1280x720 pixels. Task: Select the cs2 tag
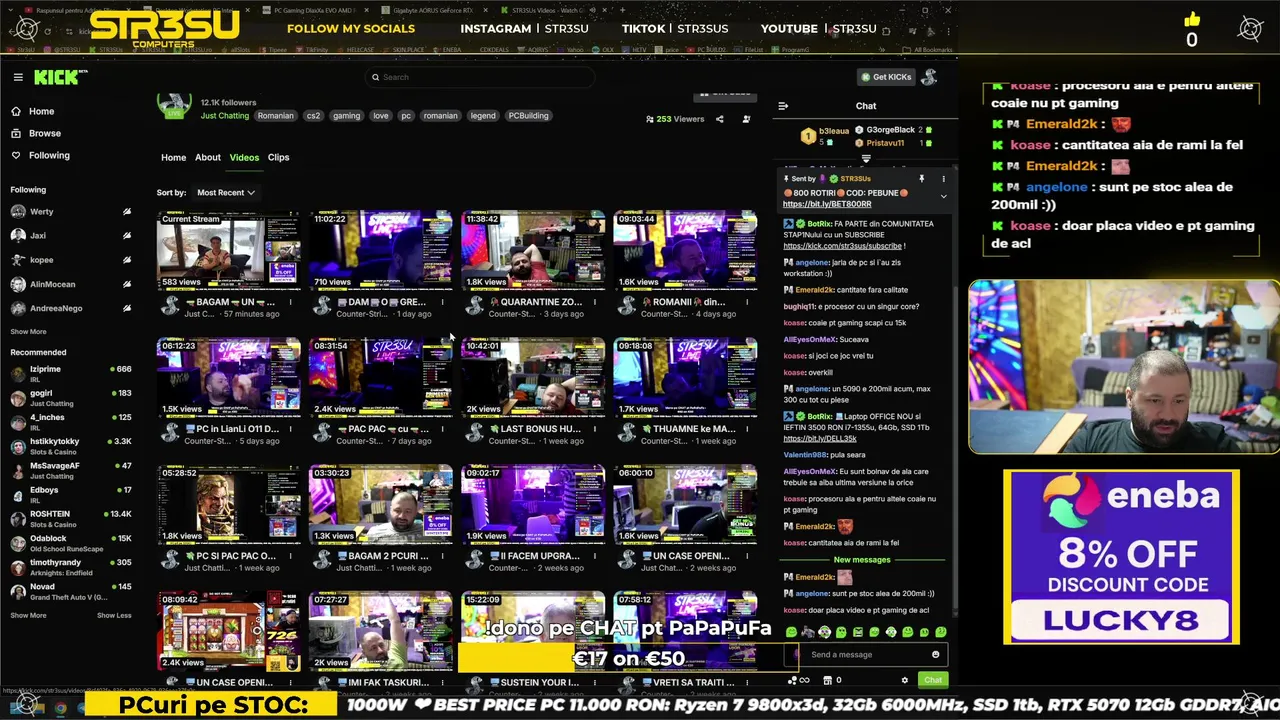pos(313,115)
